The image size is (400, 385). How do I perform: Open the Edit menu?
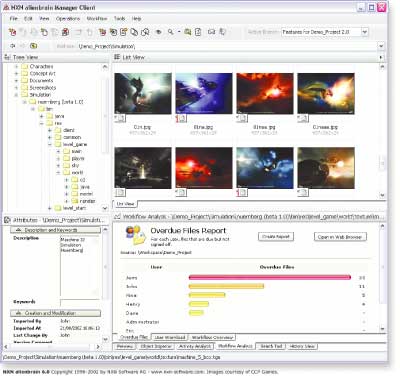click(28, 19)
